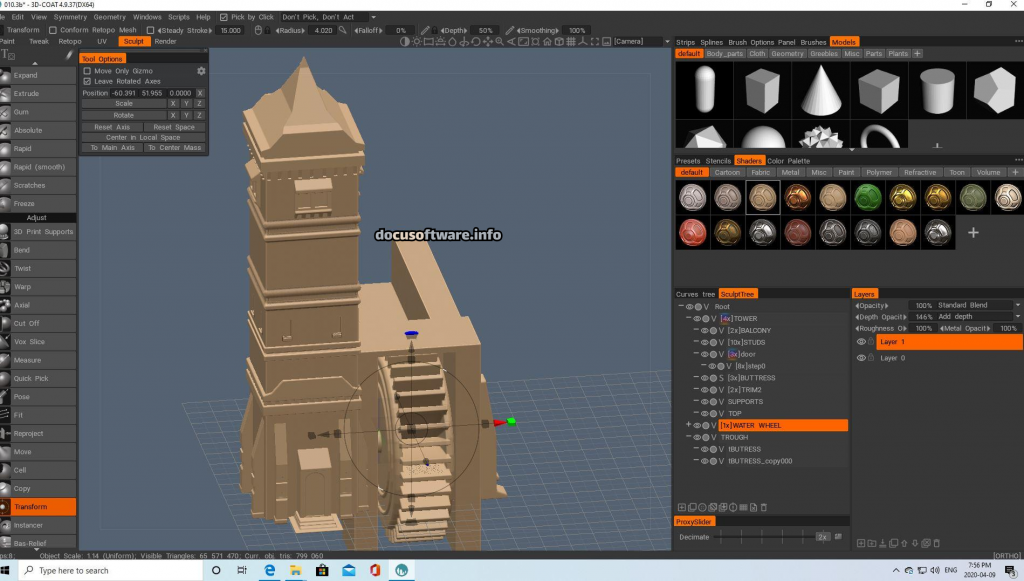Activate the Transform tool in sidebar

[38, 507]
